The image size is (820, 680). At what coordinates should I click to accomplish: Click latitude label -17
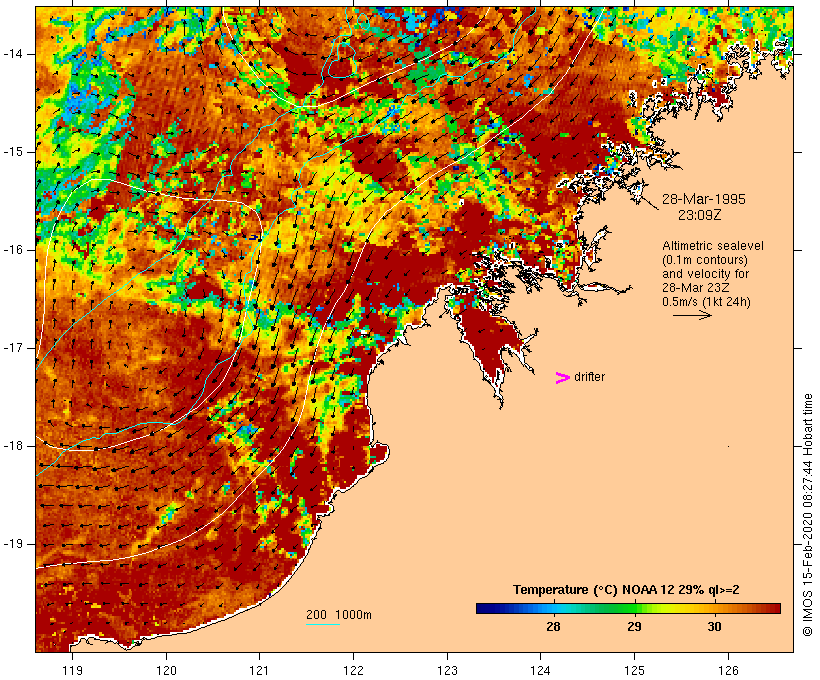point(13,348)
